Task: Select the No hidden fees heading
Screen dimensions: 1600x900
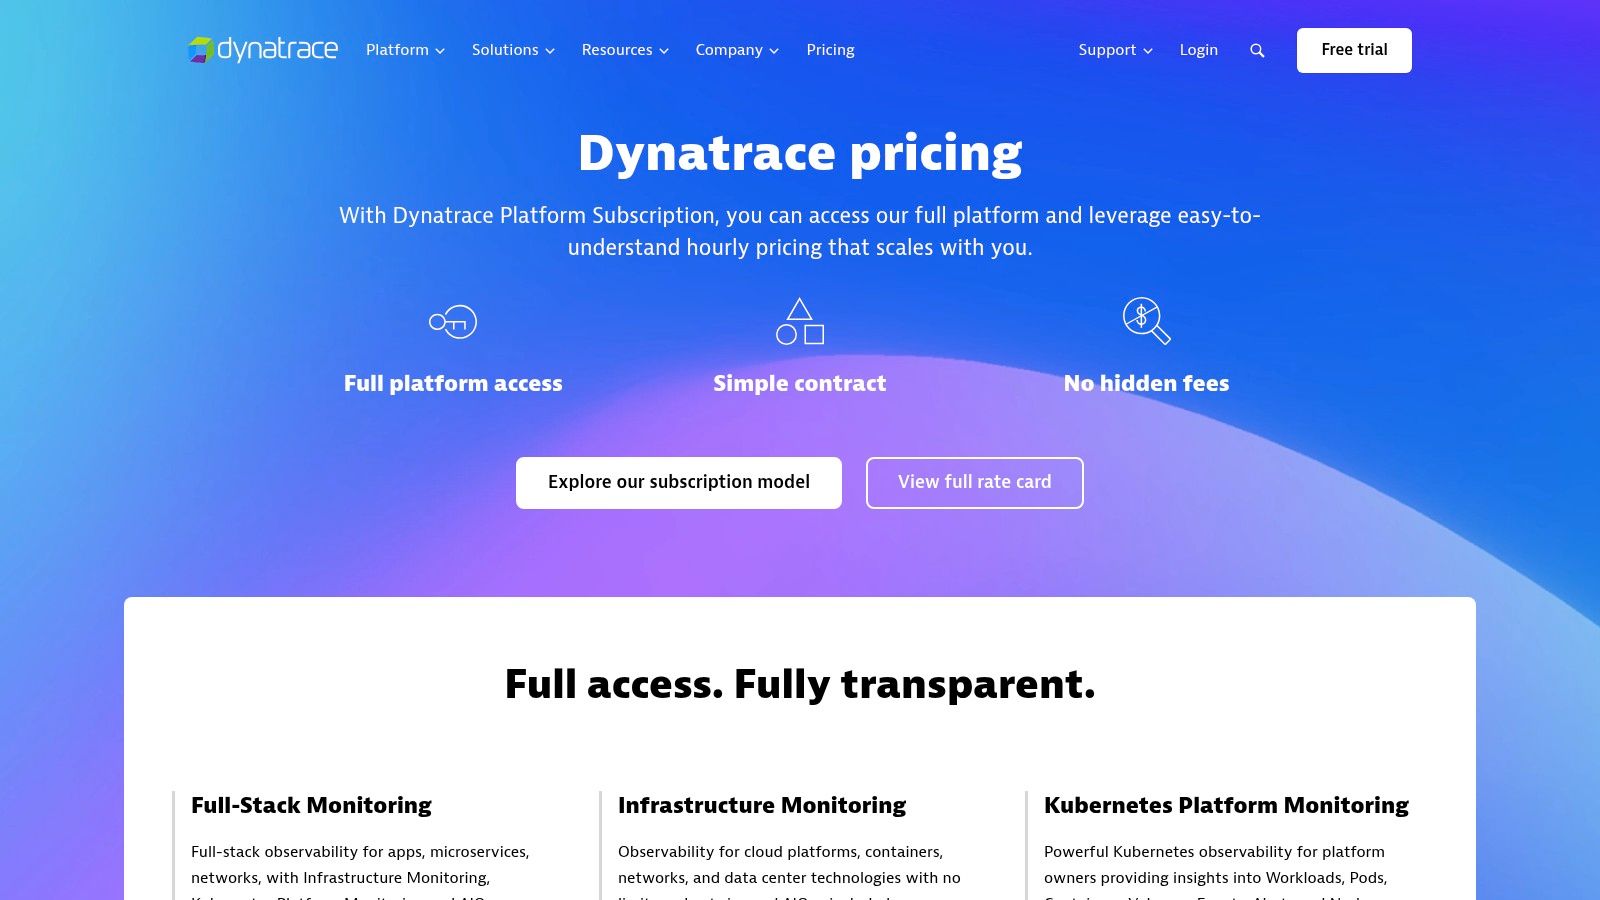Action: pos(1146,383)
